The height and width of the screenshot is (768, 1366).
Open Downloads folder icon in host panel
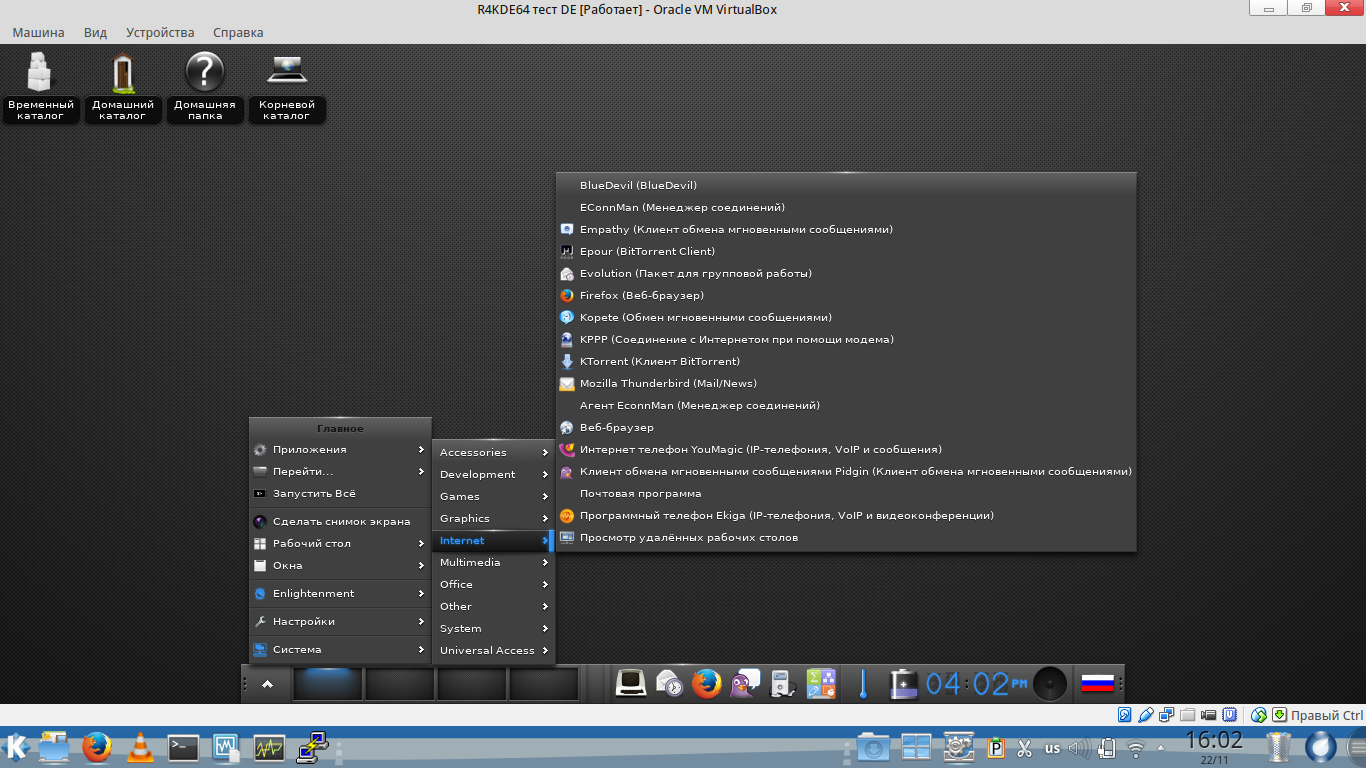point(873,747)
